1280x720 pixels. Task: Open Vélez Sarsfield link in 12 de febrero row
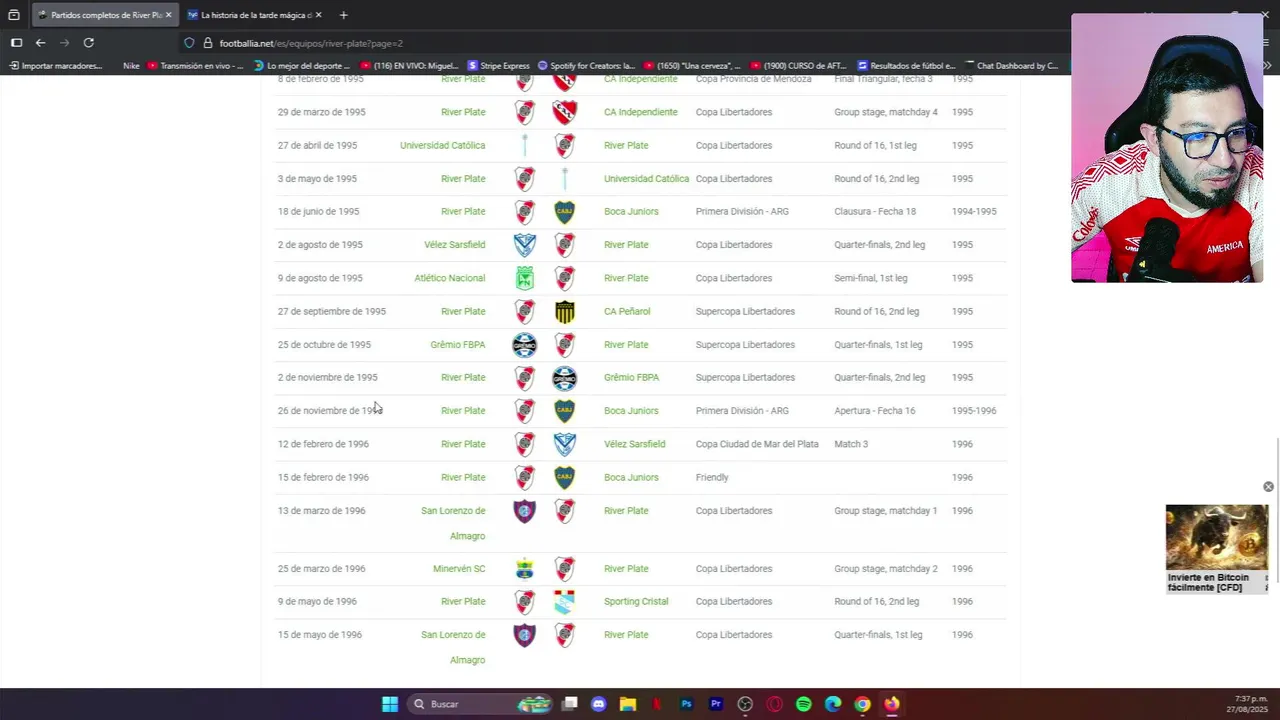634,444
